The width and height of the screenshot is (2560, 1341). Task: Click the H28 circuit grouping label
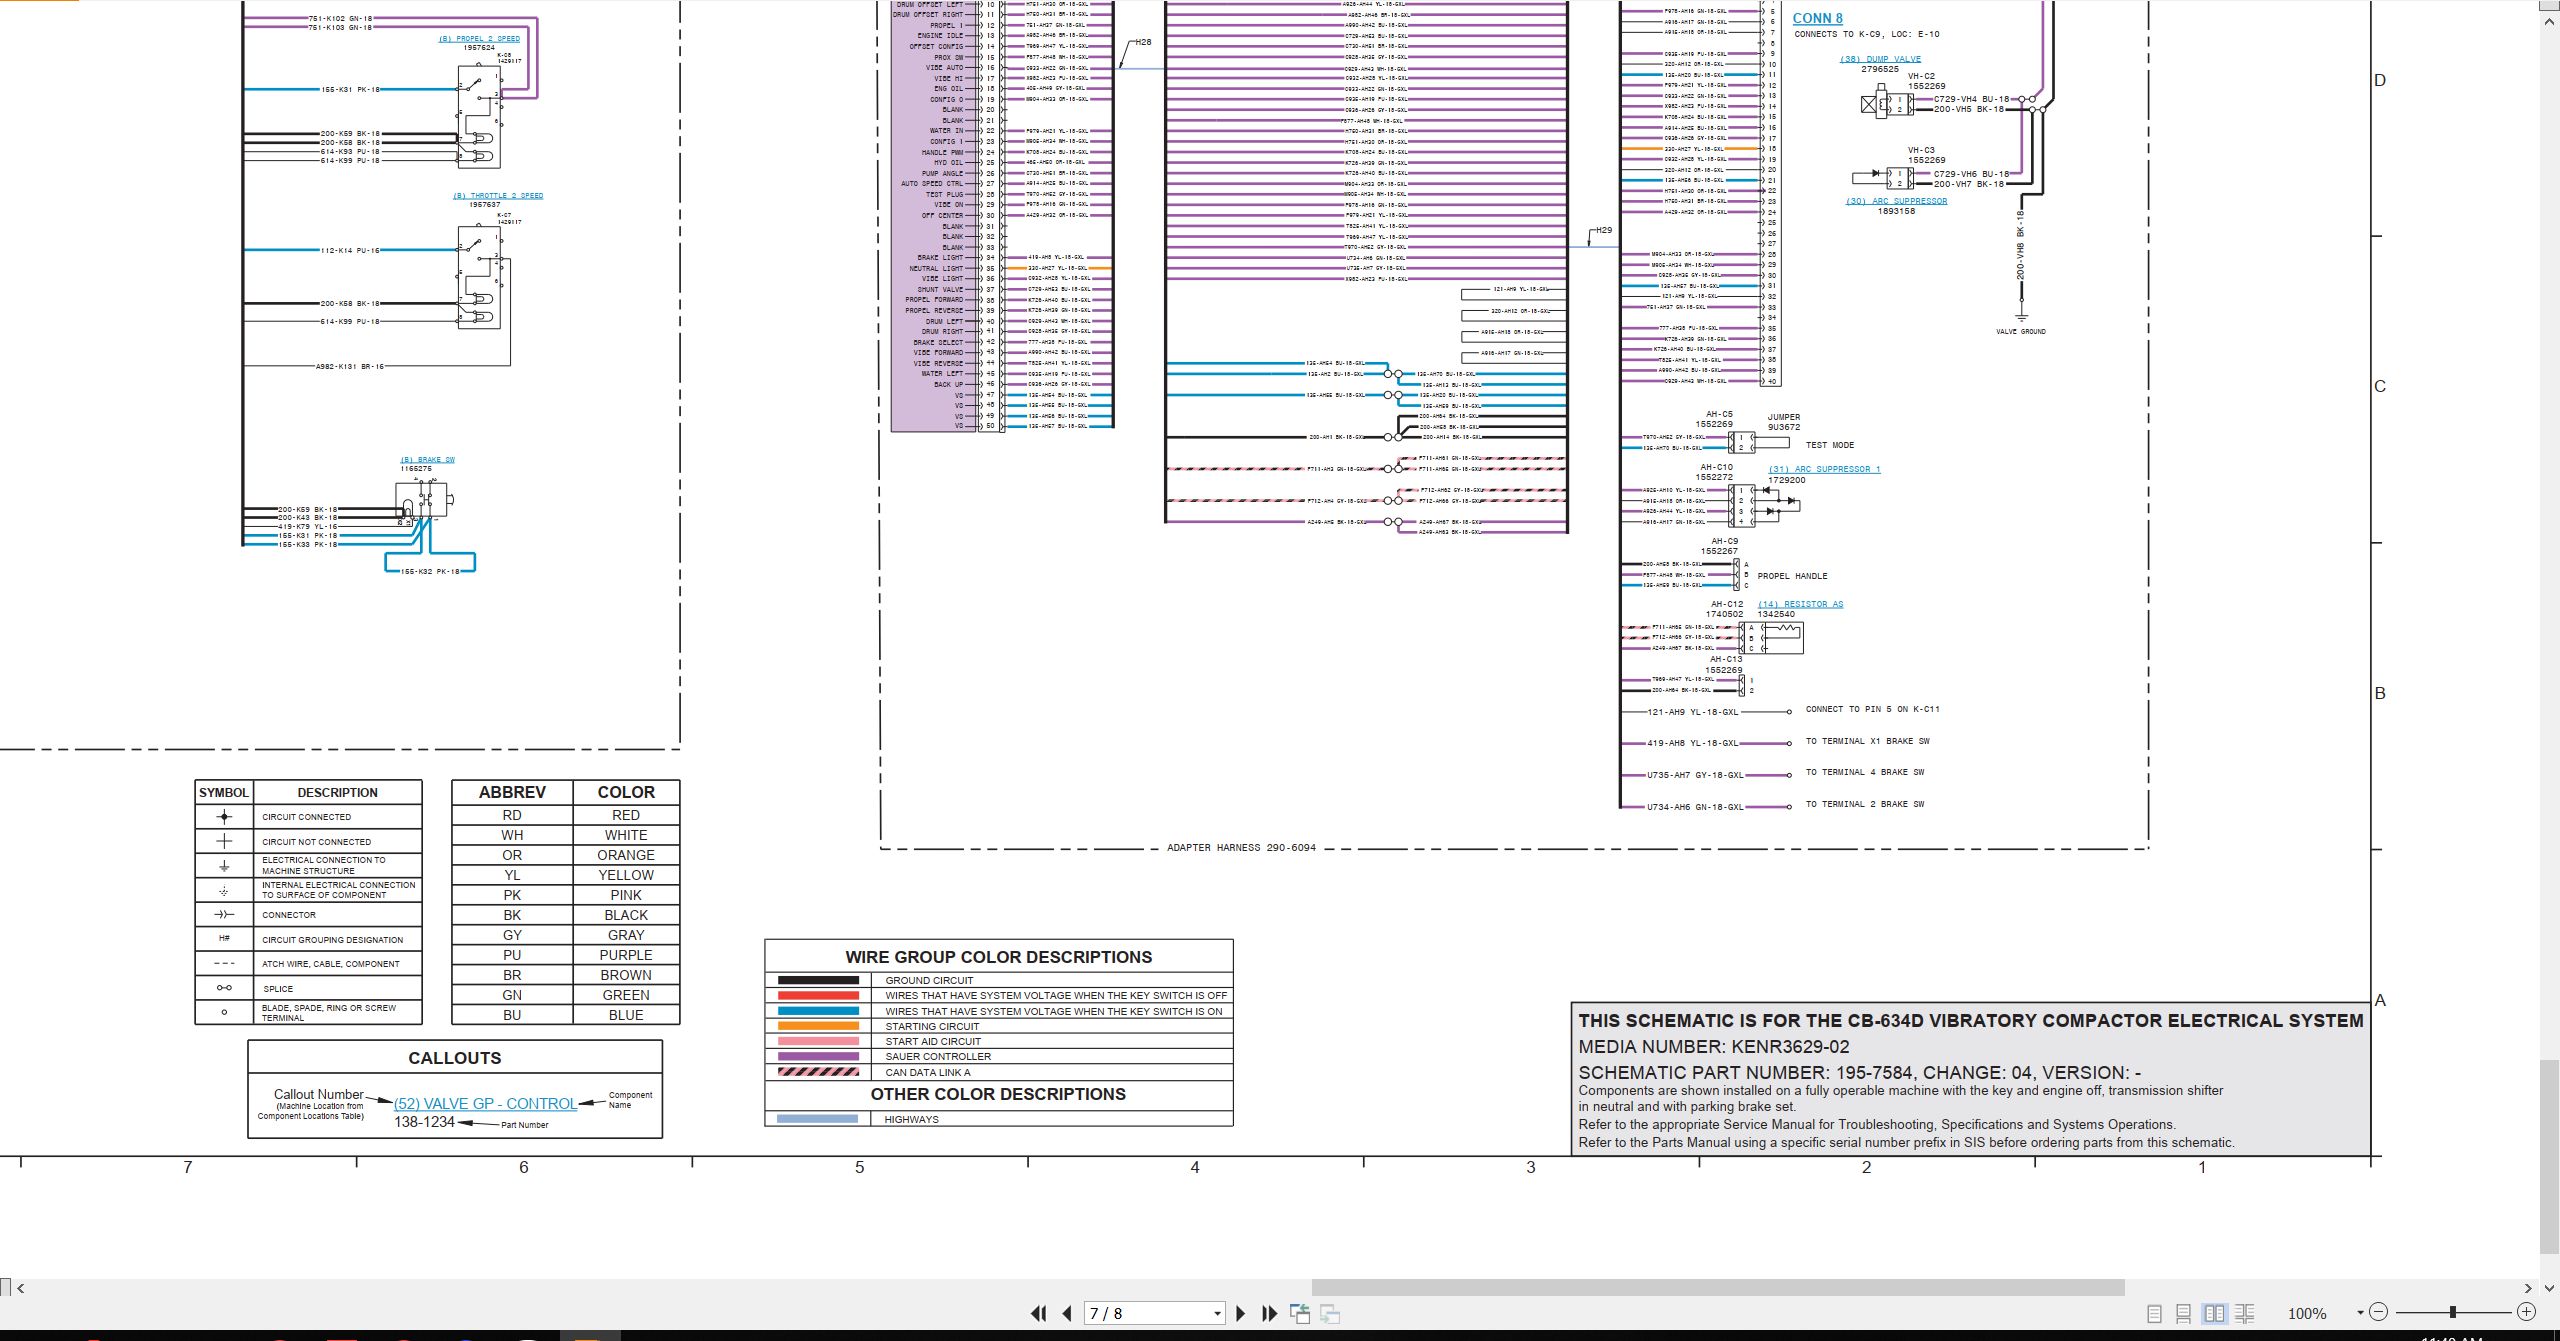(1143, 42)
